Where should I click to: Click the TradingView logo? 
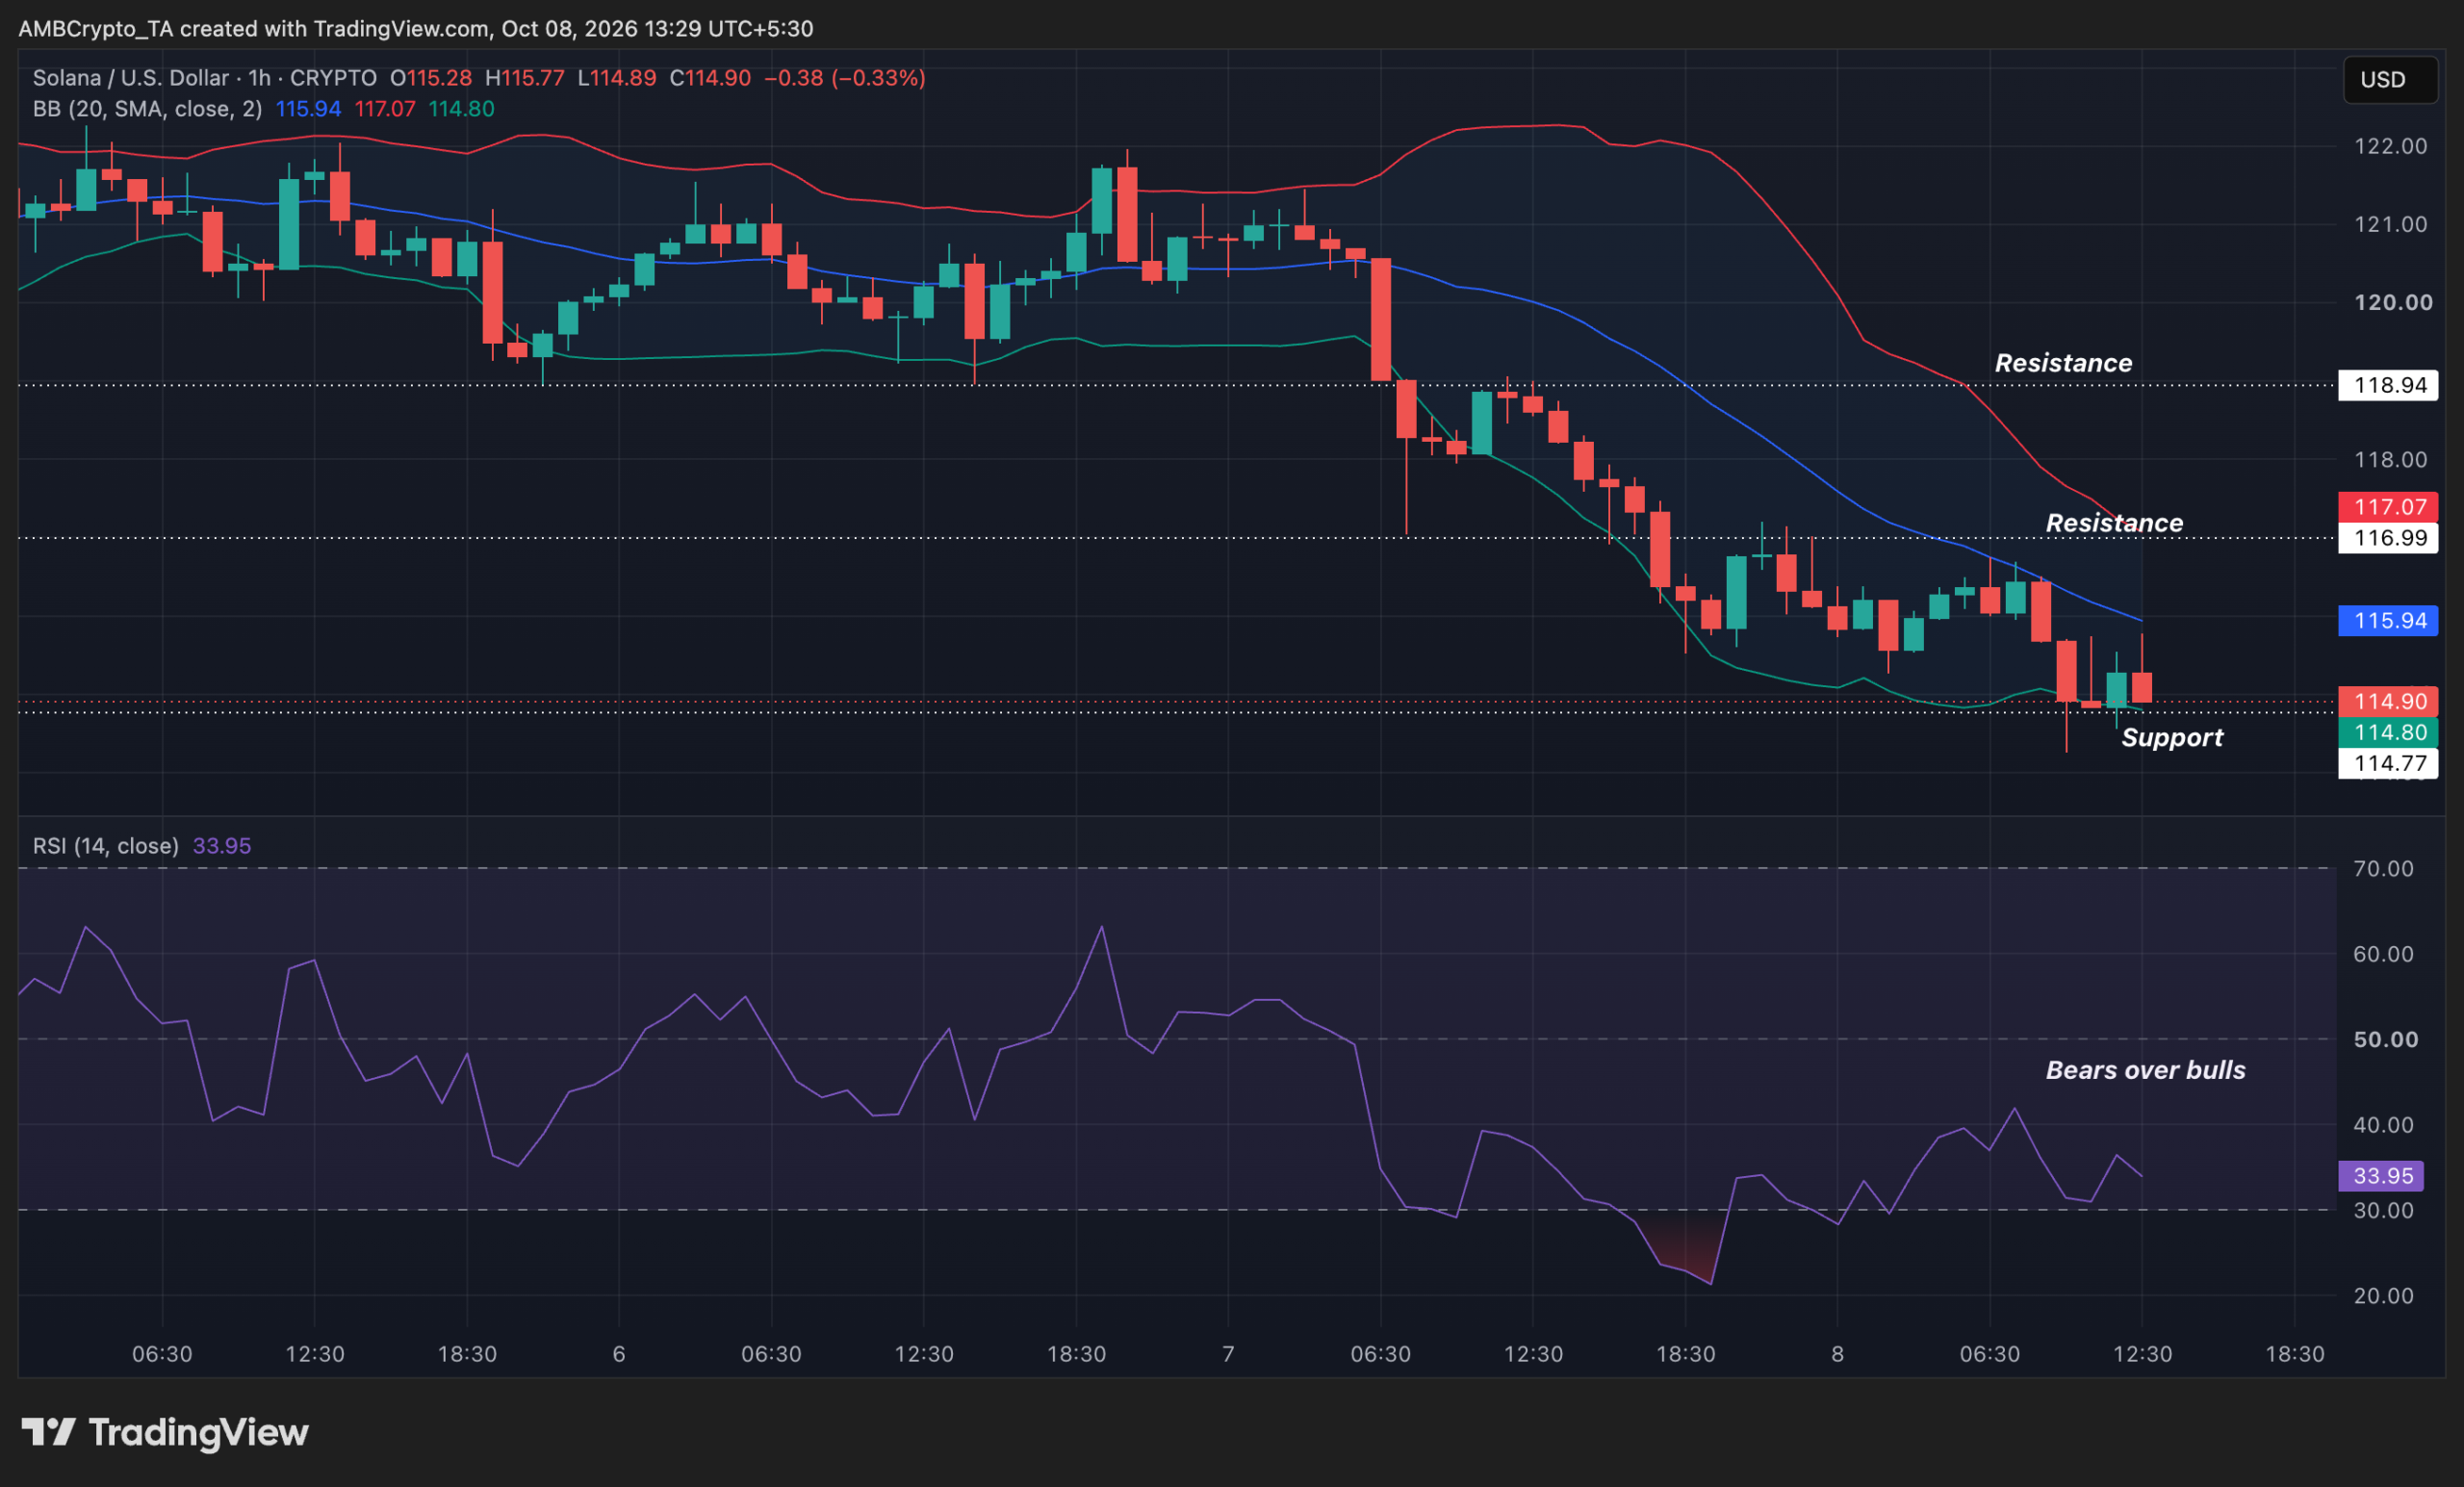pos(165,1433)
